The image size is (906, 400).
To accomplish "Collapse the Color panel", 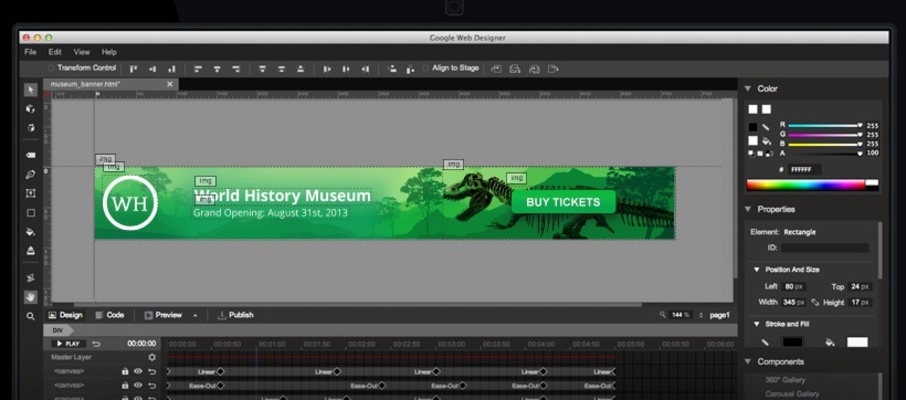I will [748, 88].
